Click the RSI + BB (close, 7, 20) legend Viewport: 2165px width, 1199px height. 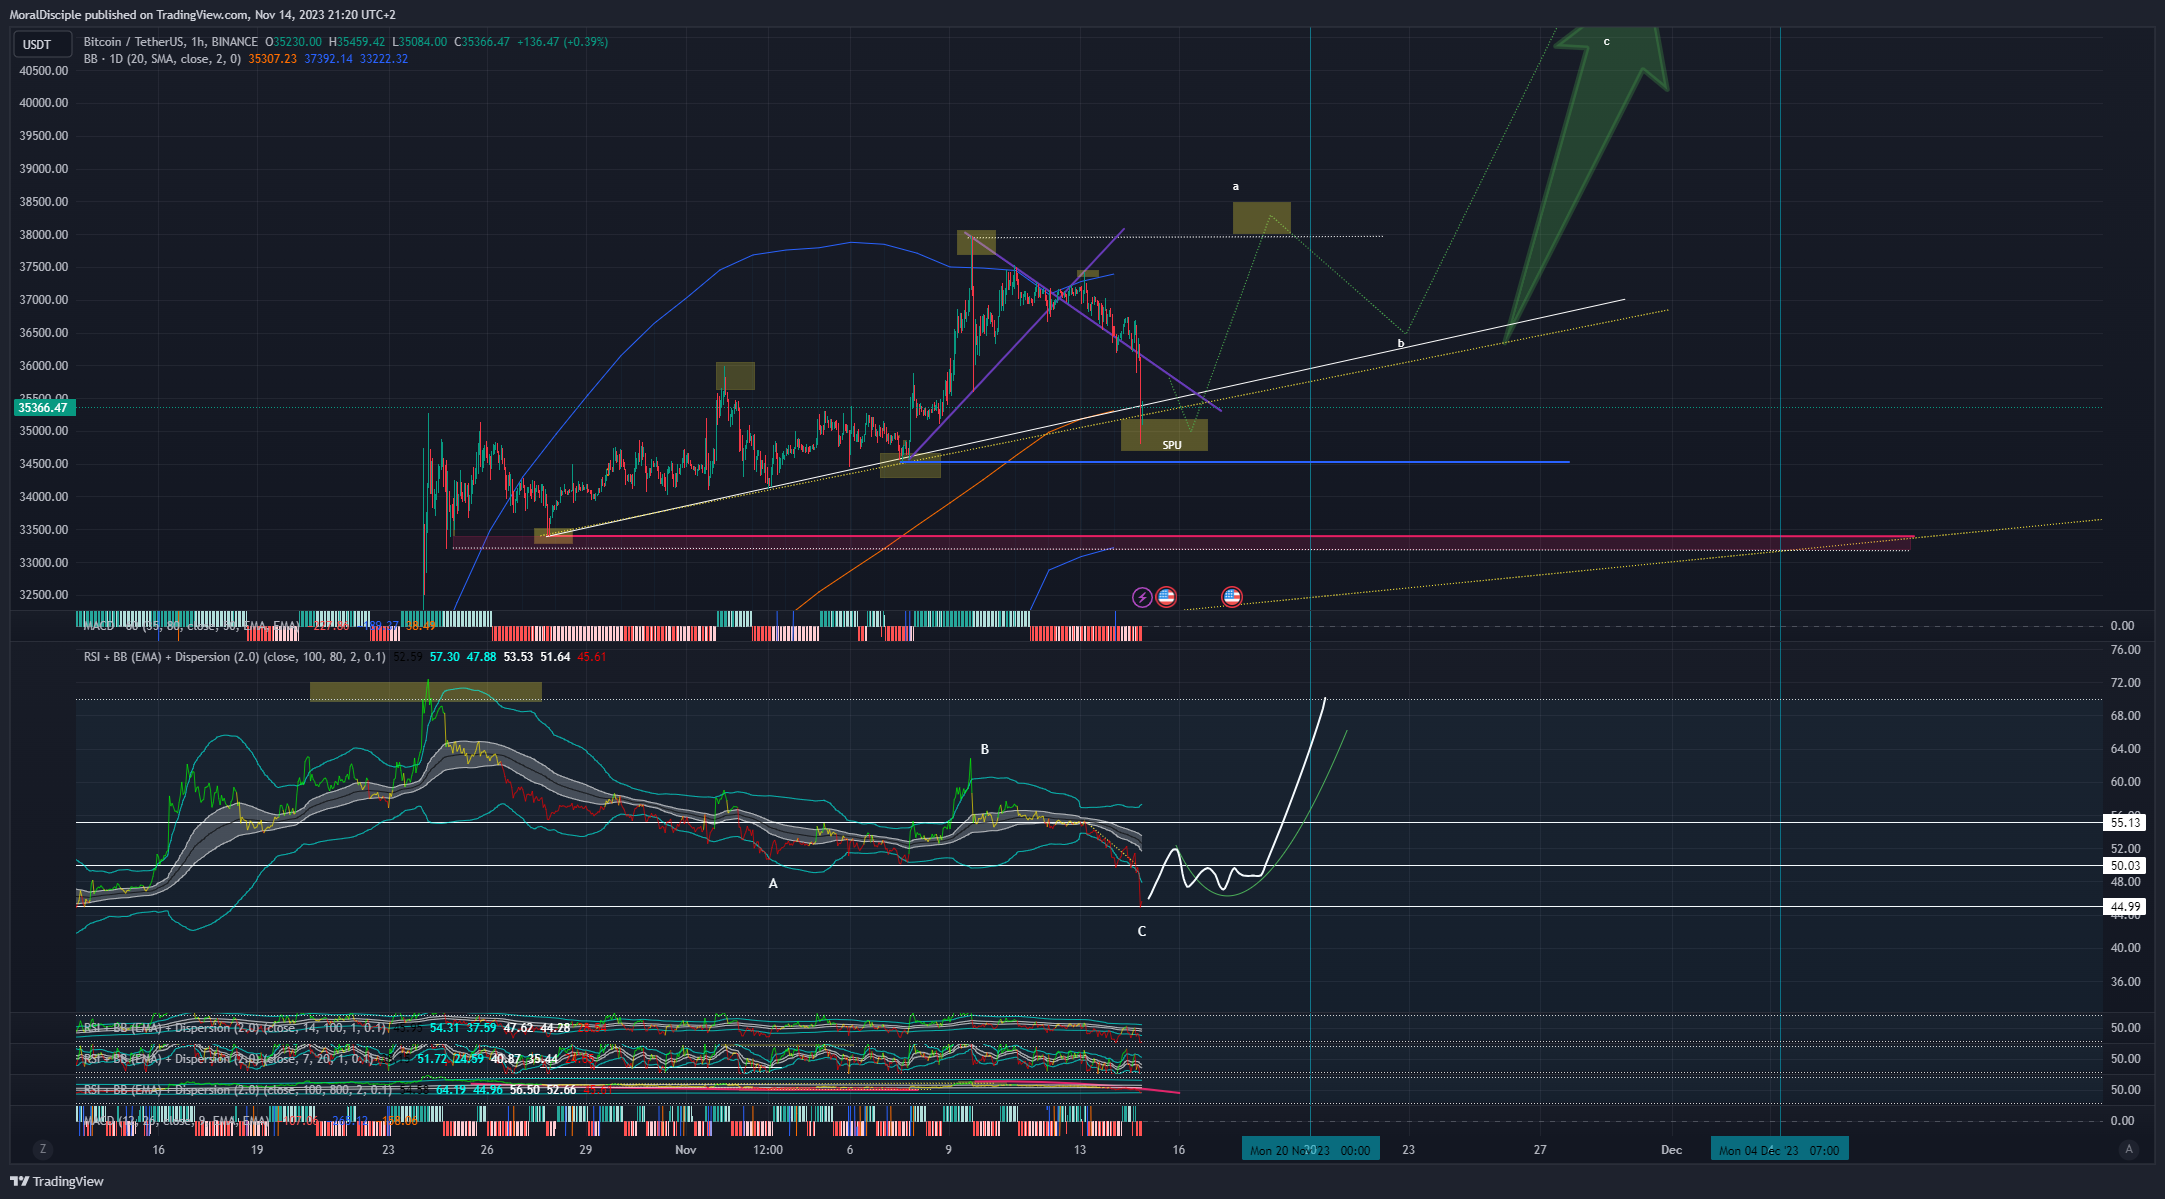point(228,1059)
